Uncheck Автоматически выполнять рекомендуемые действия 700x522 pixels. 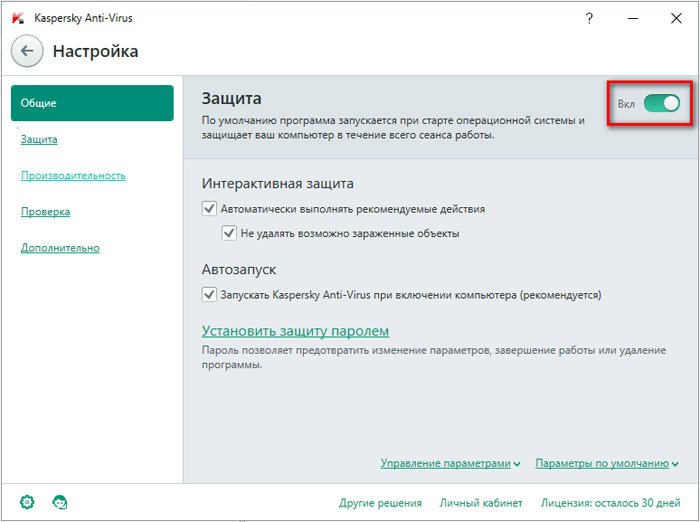(209, 209)
